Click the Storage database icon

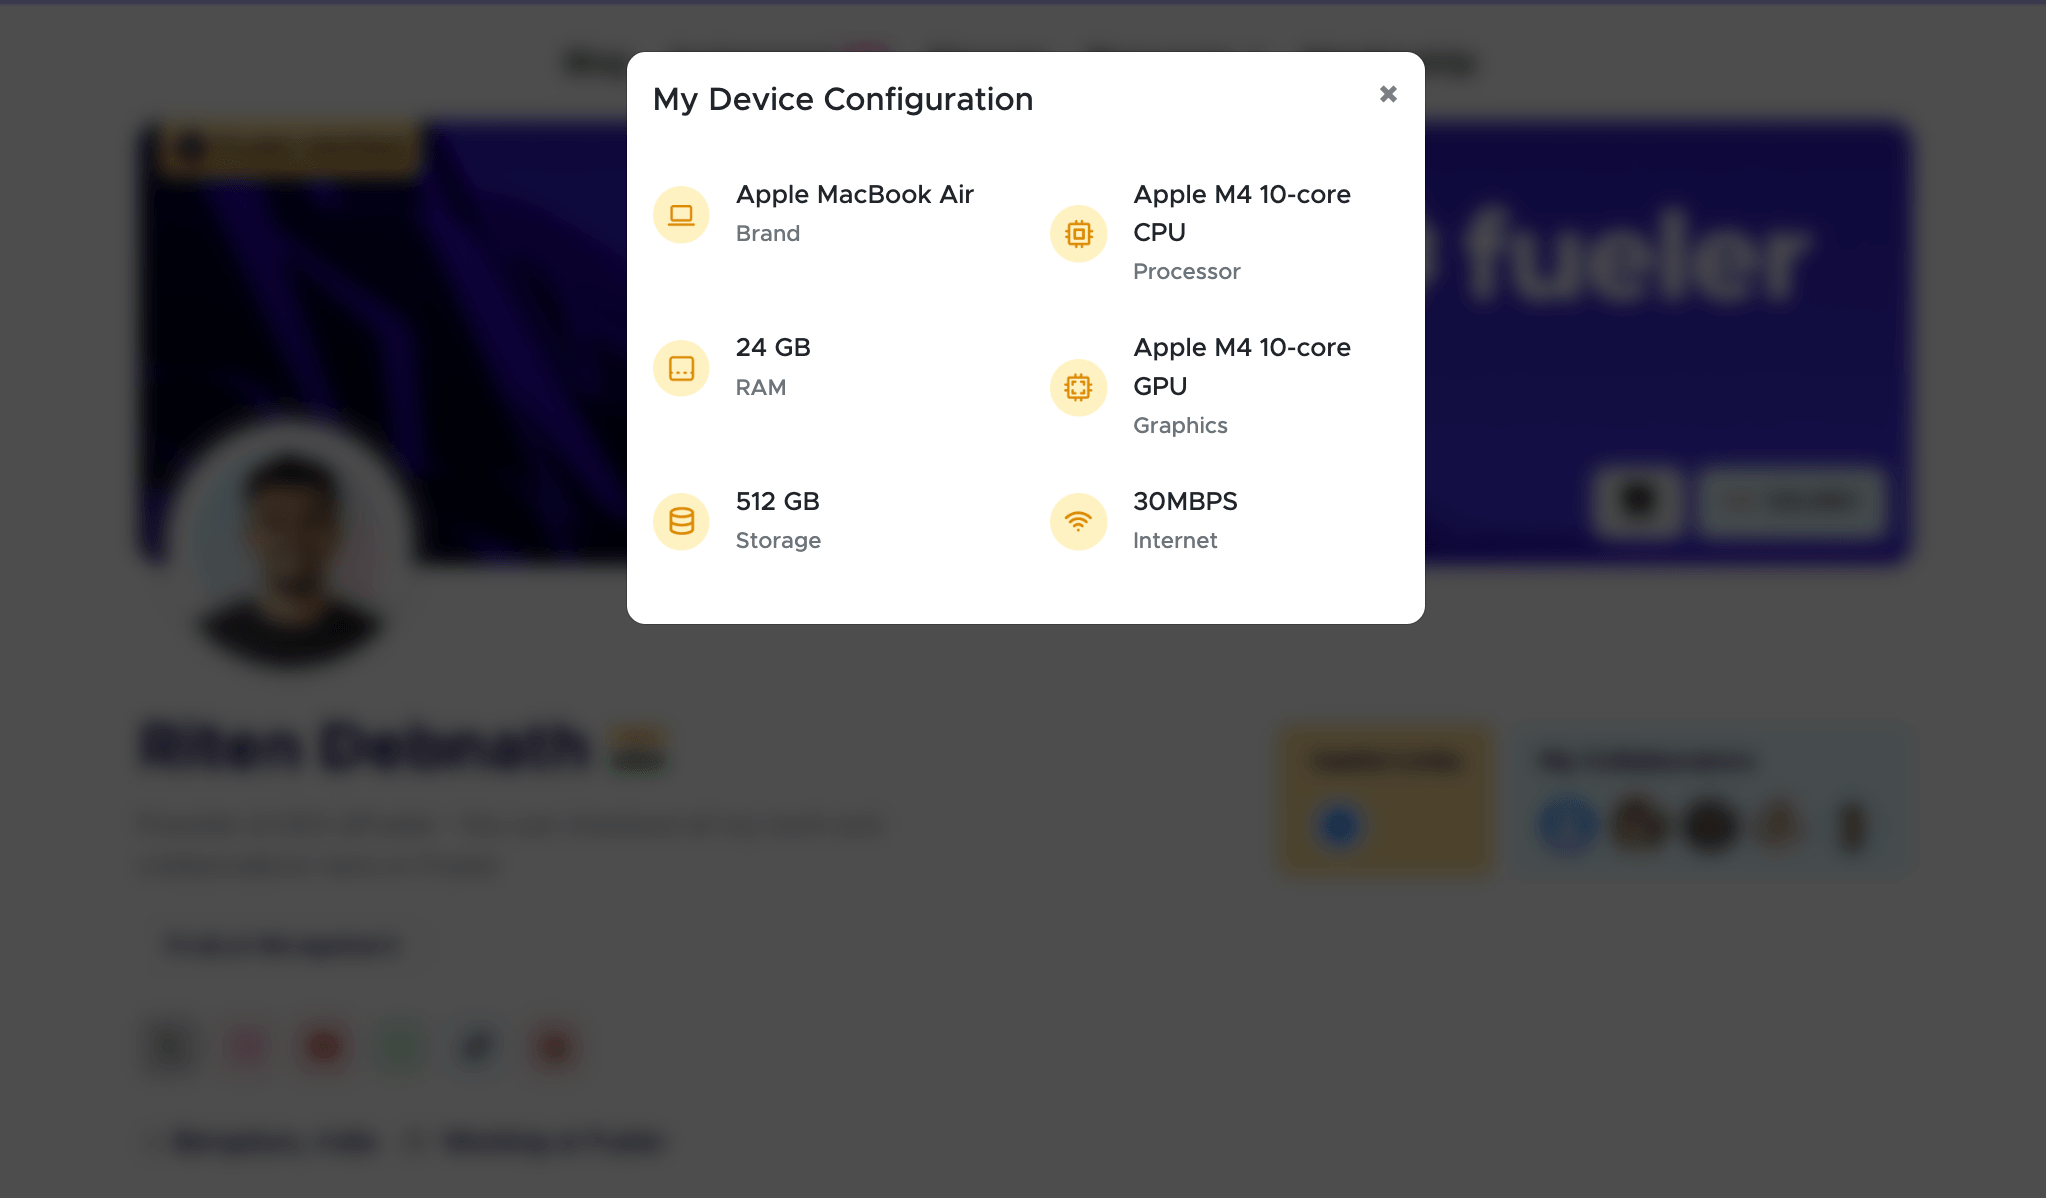click(681, 521)
